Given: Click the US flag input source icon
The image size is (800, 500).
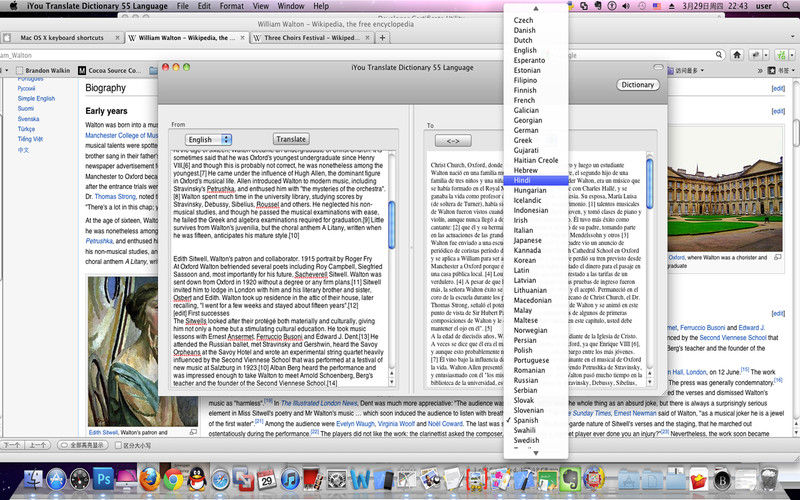Looking at the screenshot, I should tap(657, 6).
